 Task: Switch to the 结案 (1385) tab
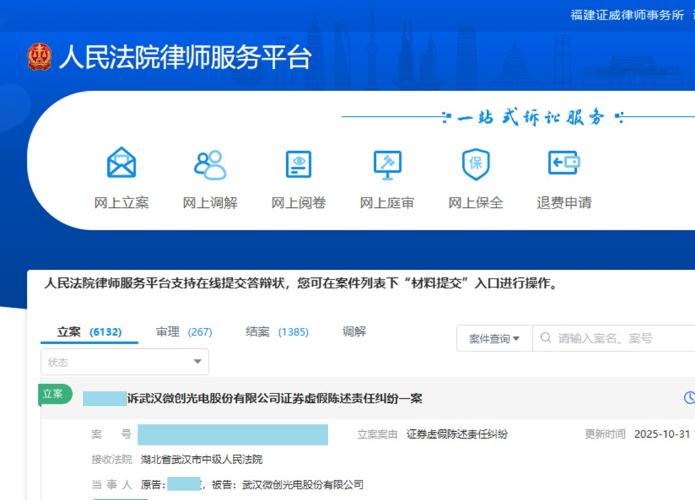click(277, 332)
